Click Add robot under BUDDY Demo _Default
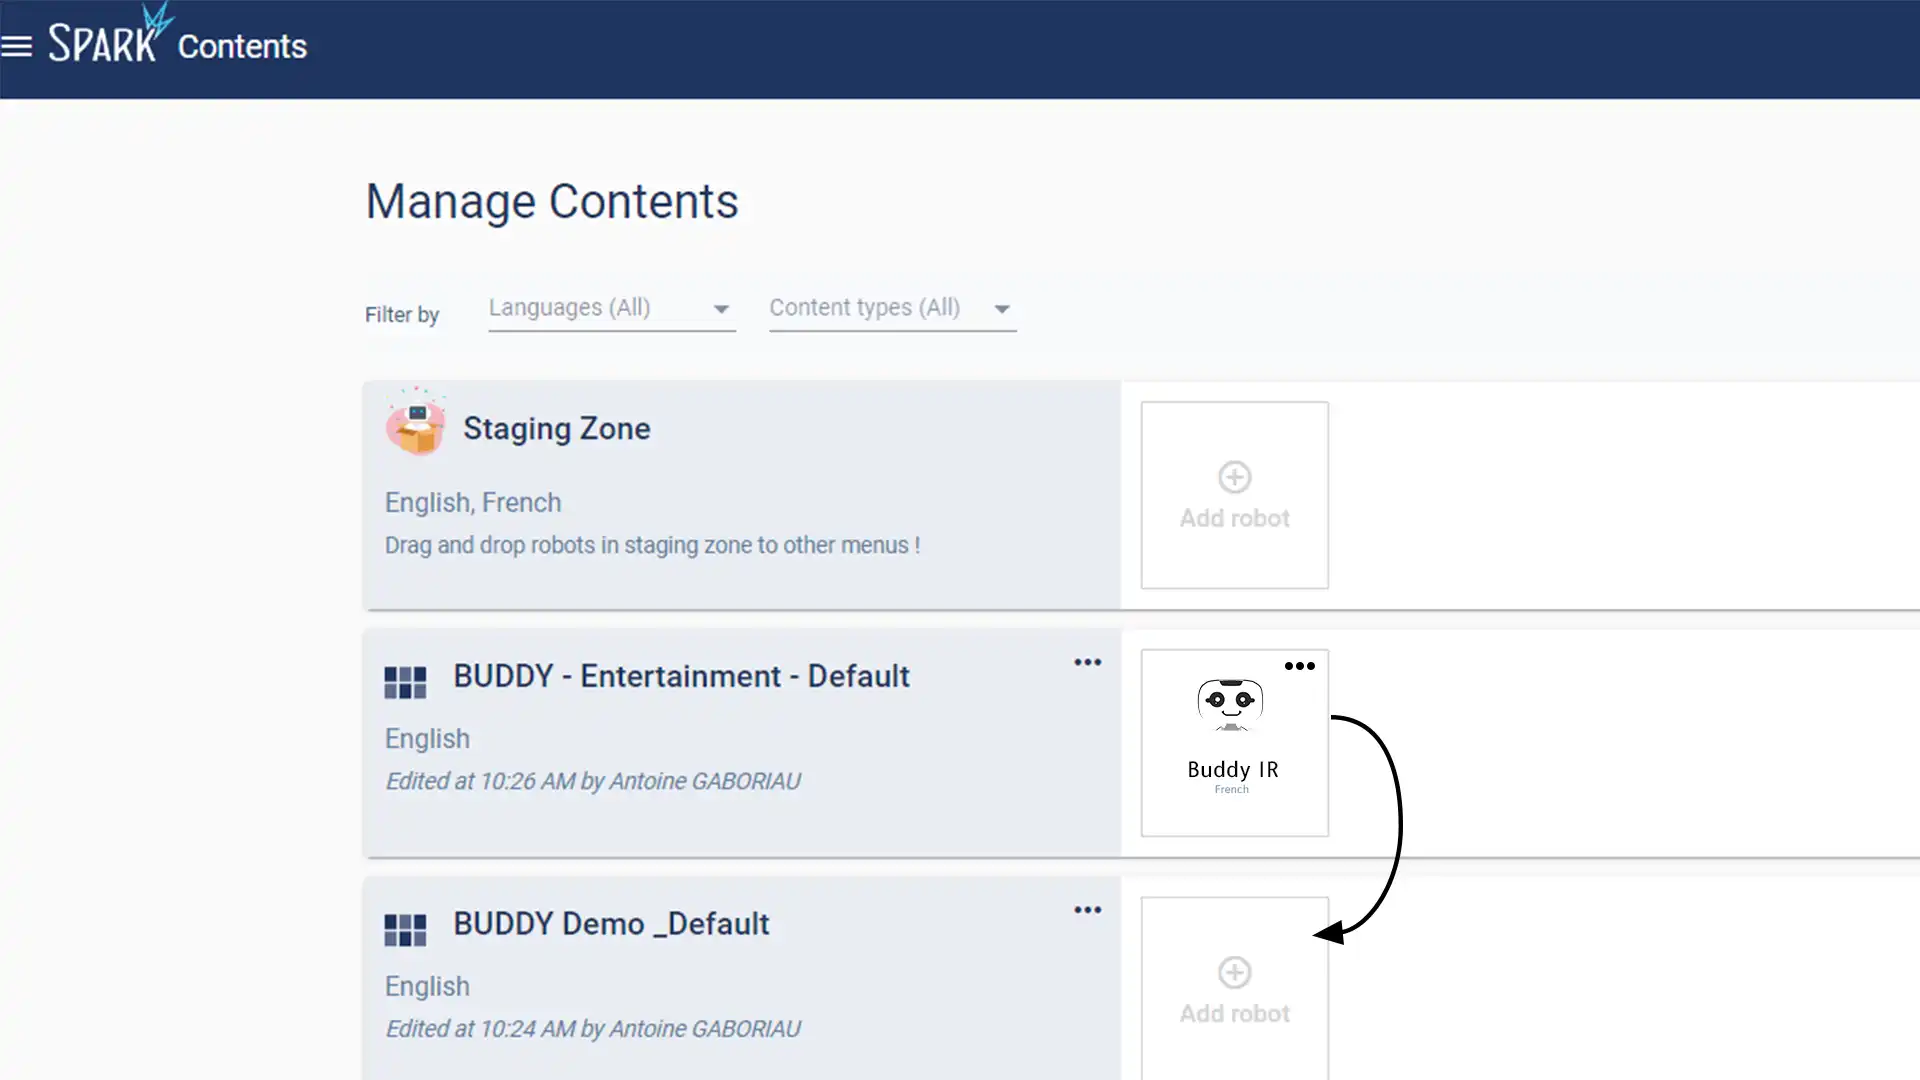Image resolution: width=1920 pixels, height=1080 pixels. (1234, 1013)
